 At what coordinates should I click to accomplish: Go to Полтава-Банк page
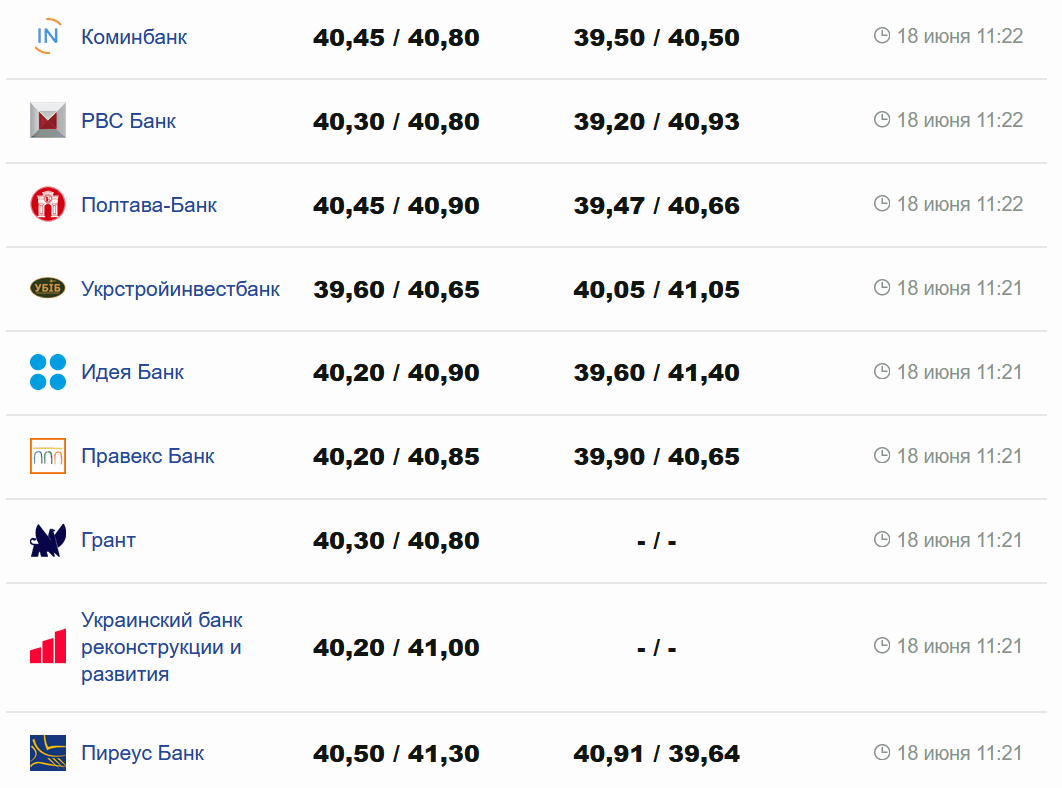149,205
